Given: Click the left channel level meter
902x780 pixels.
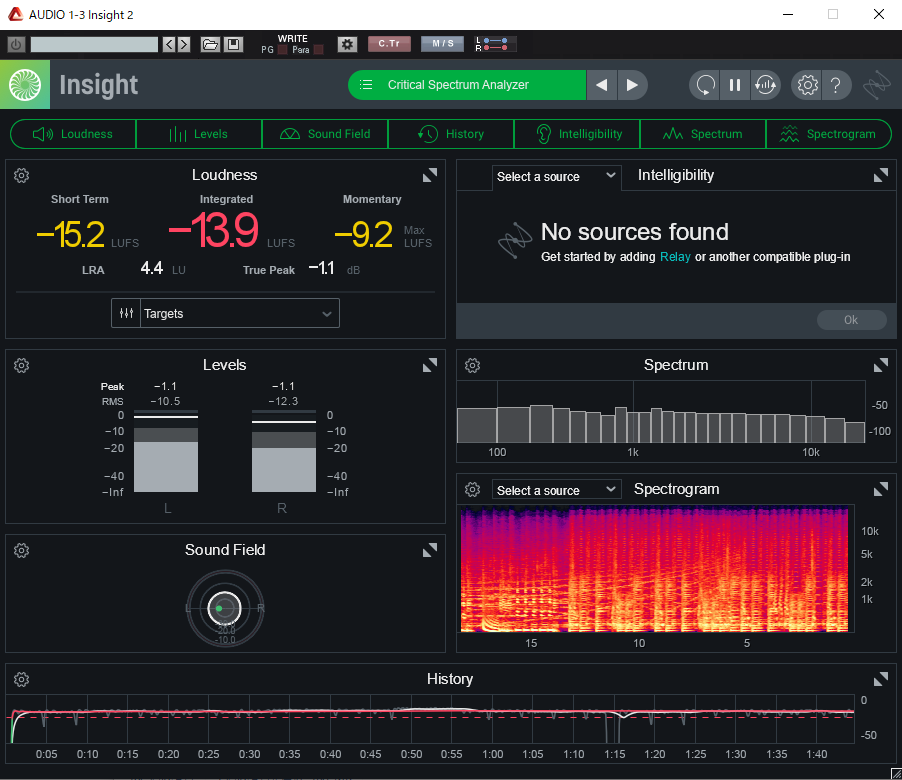Looking at the screenshot, I should (x=166, y=451).
